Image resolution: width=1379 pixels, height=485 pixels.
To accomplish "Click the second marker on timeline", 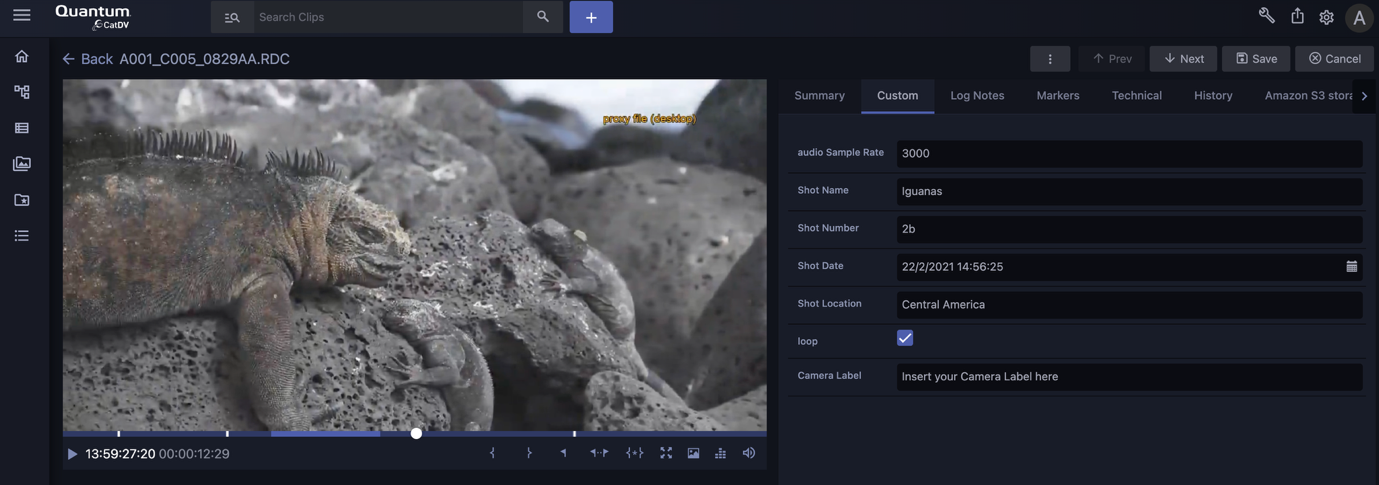I will (x=227, y=434).
